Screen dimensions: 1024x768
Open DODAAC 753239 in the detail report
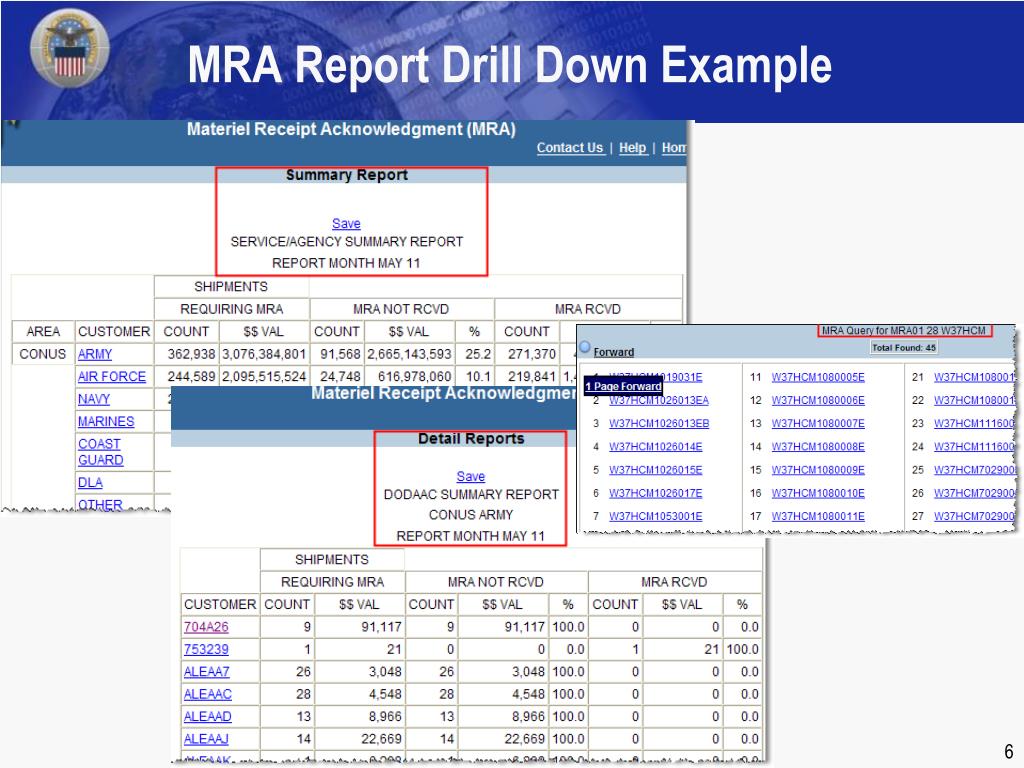click(206, 649)
